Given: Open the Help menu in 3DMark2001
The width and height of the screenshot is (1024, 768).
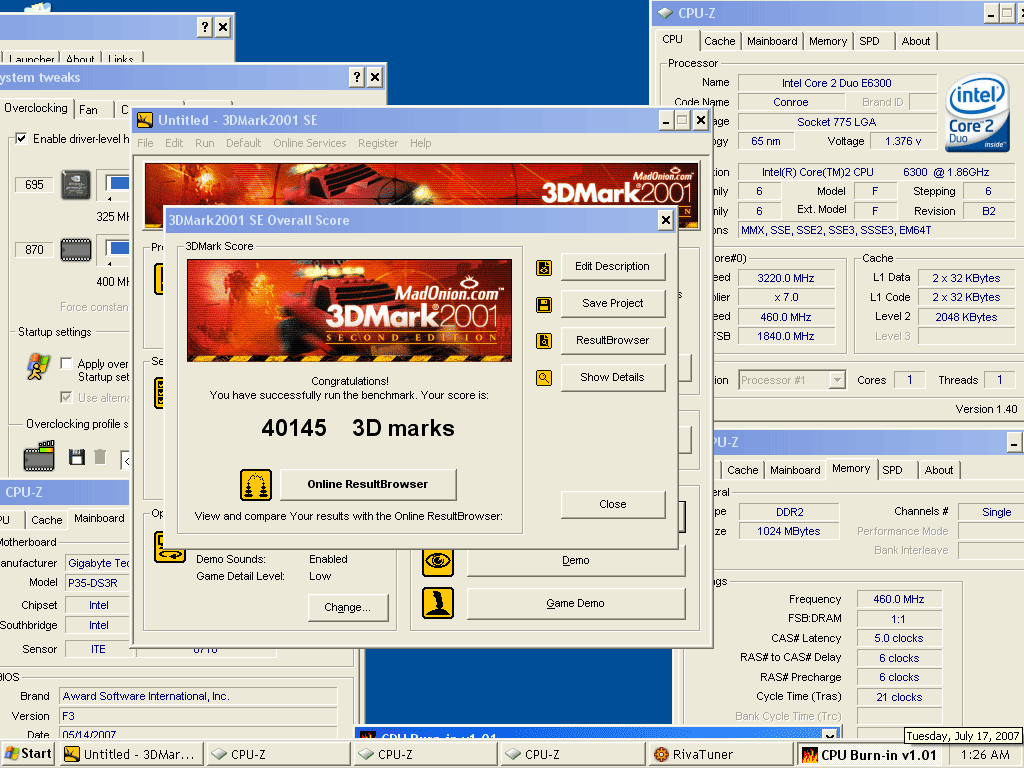Looking at the screenshot, I should (x=421, y=143).
